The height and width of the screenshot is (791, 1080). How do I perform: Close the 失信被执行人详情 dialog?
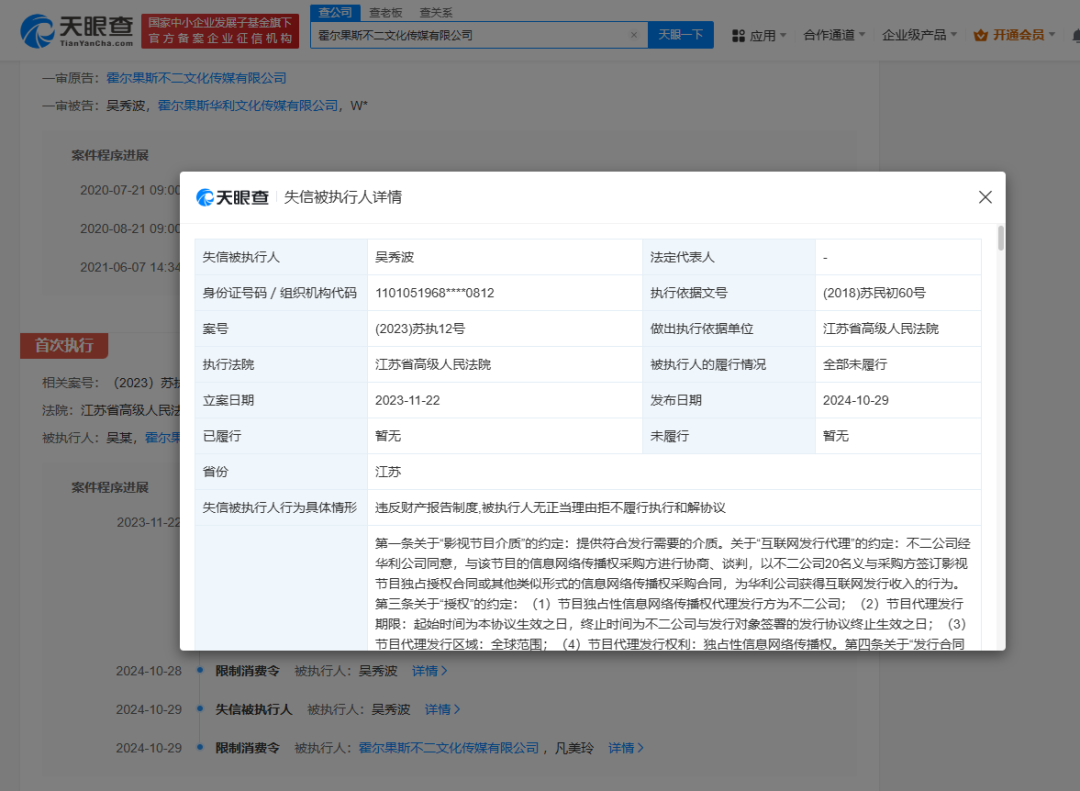985,197
